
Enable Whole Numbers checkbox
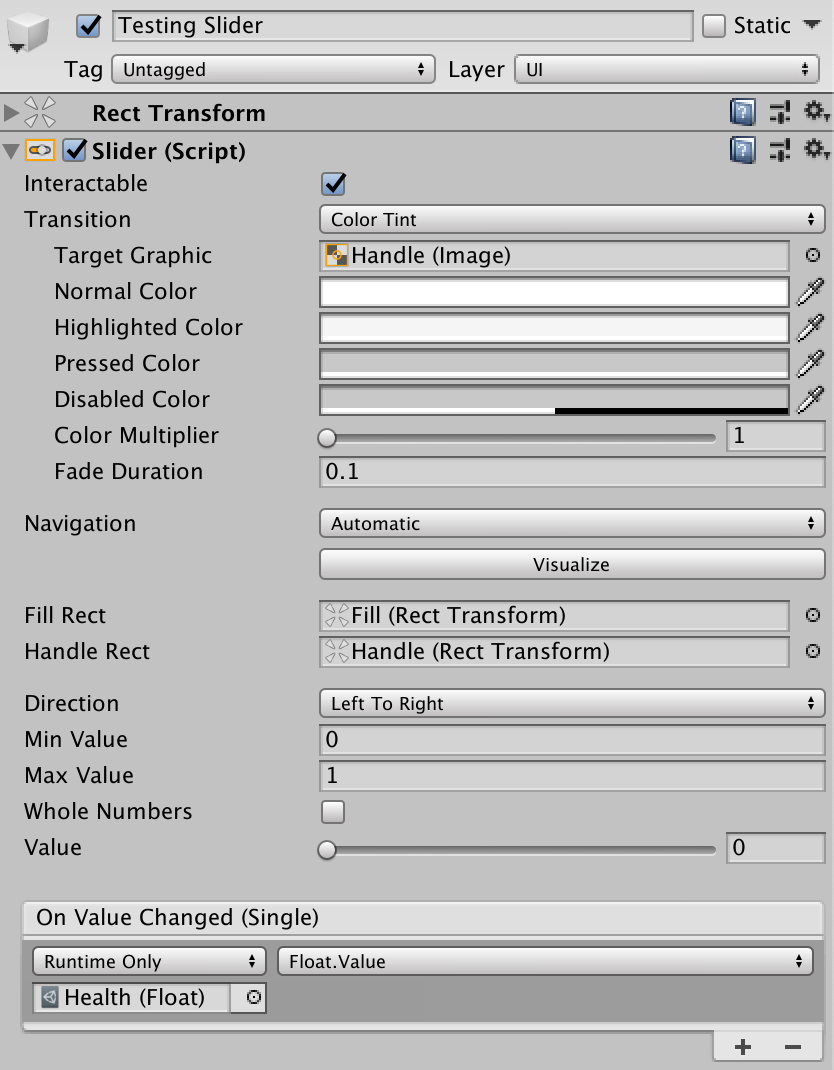tap(333, 812)
